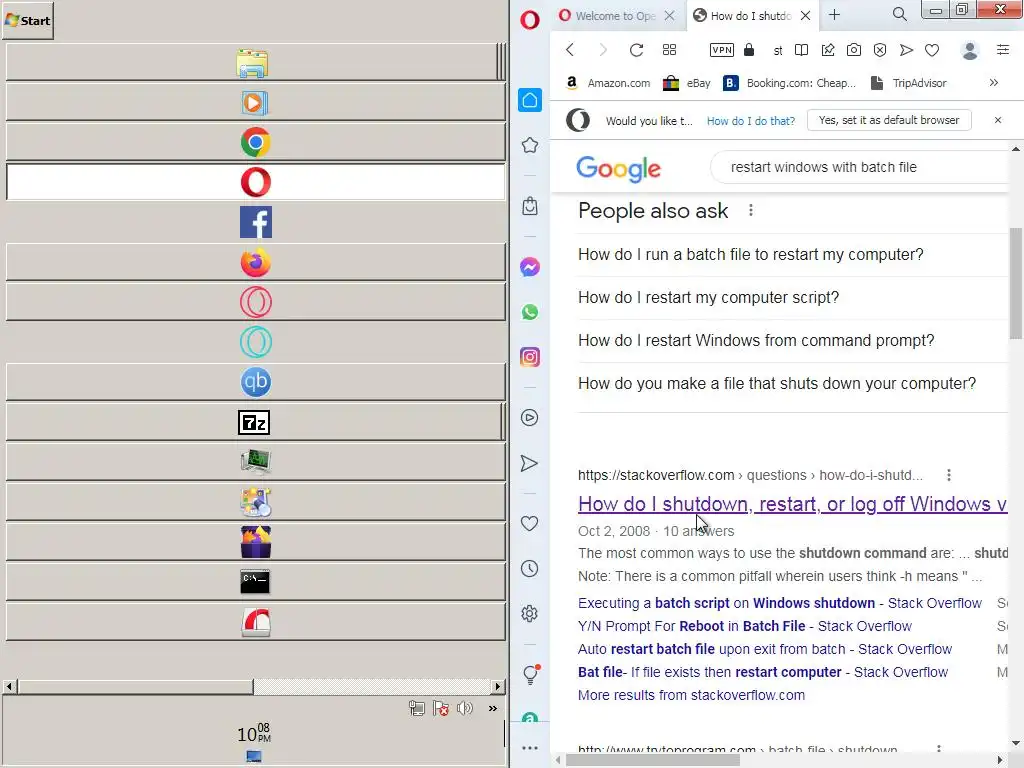This screenshot has width=1024, height=768.
Task: Open Amazon.com bookmark
Action: pos(608,83)
